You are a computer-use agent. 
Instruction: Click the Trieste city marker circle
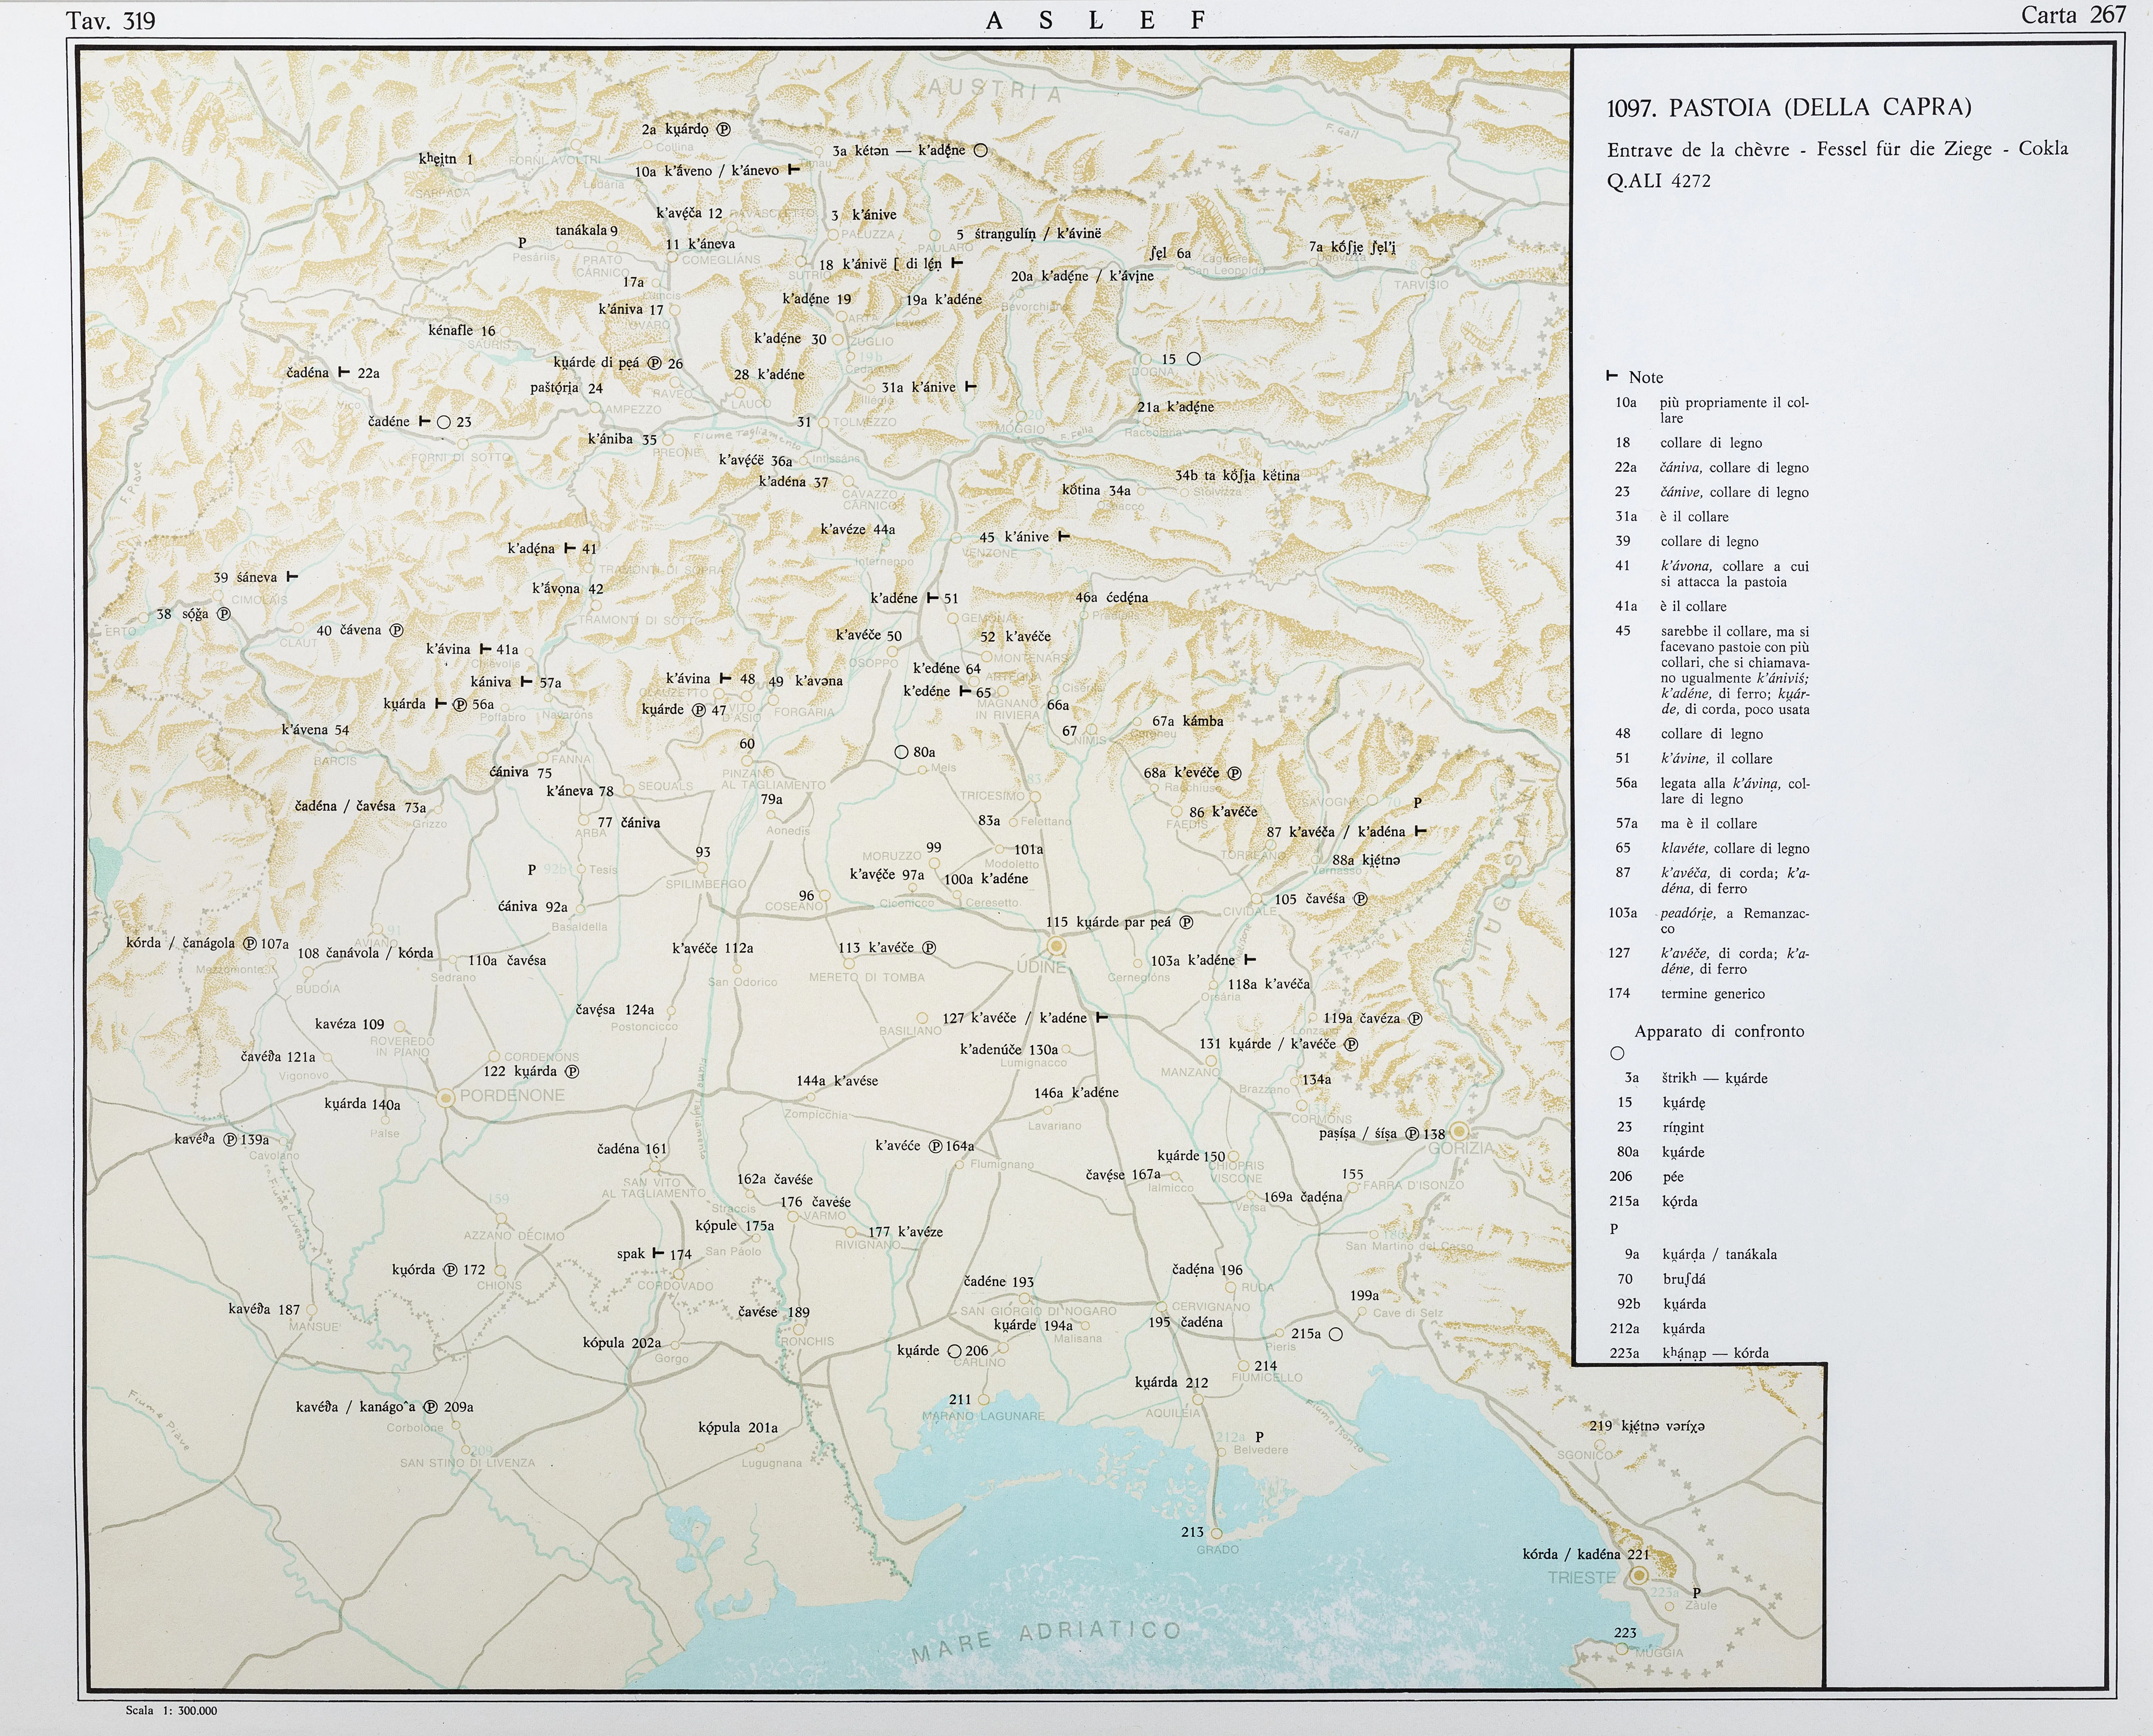tap(1639, 1575)
